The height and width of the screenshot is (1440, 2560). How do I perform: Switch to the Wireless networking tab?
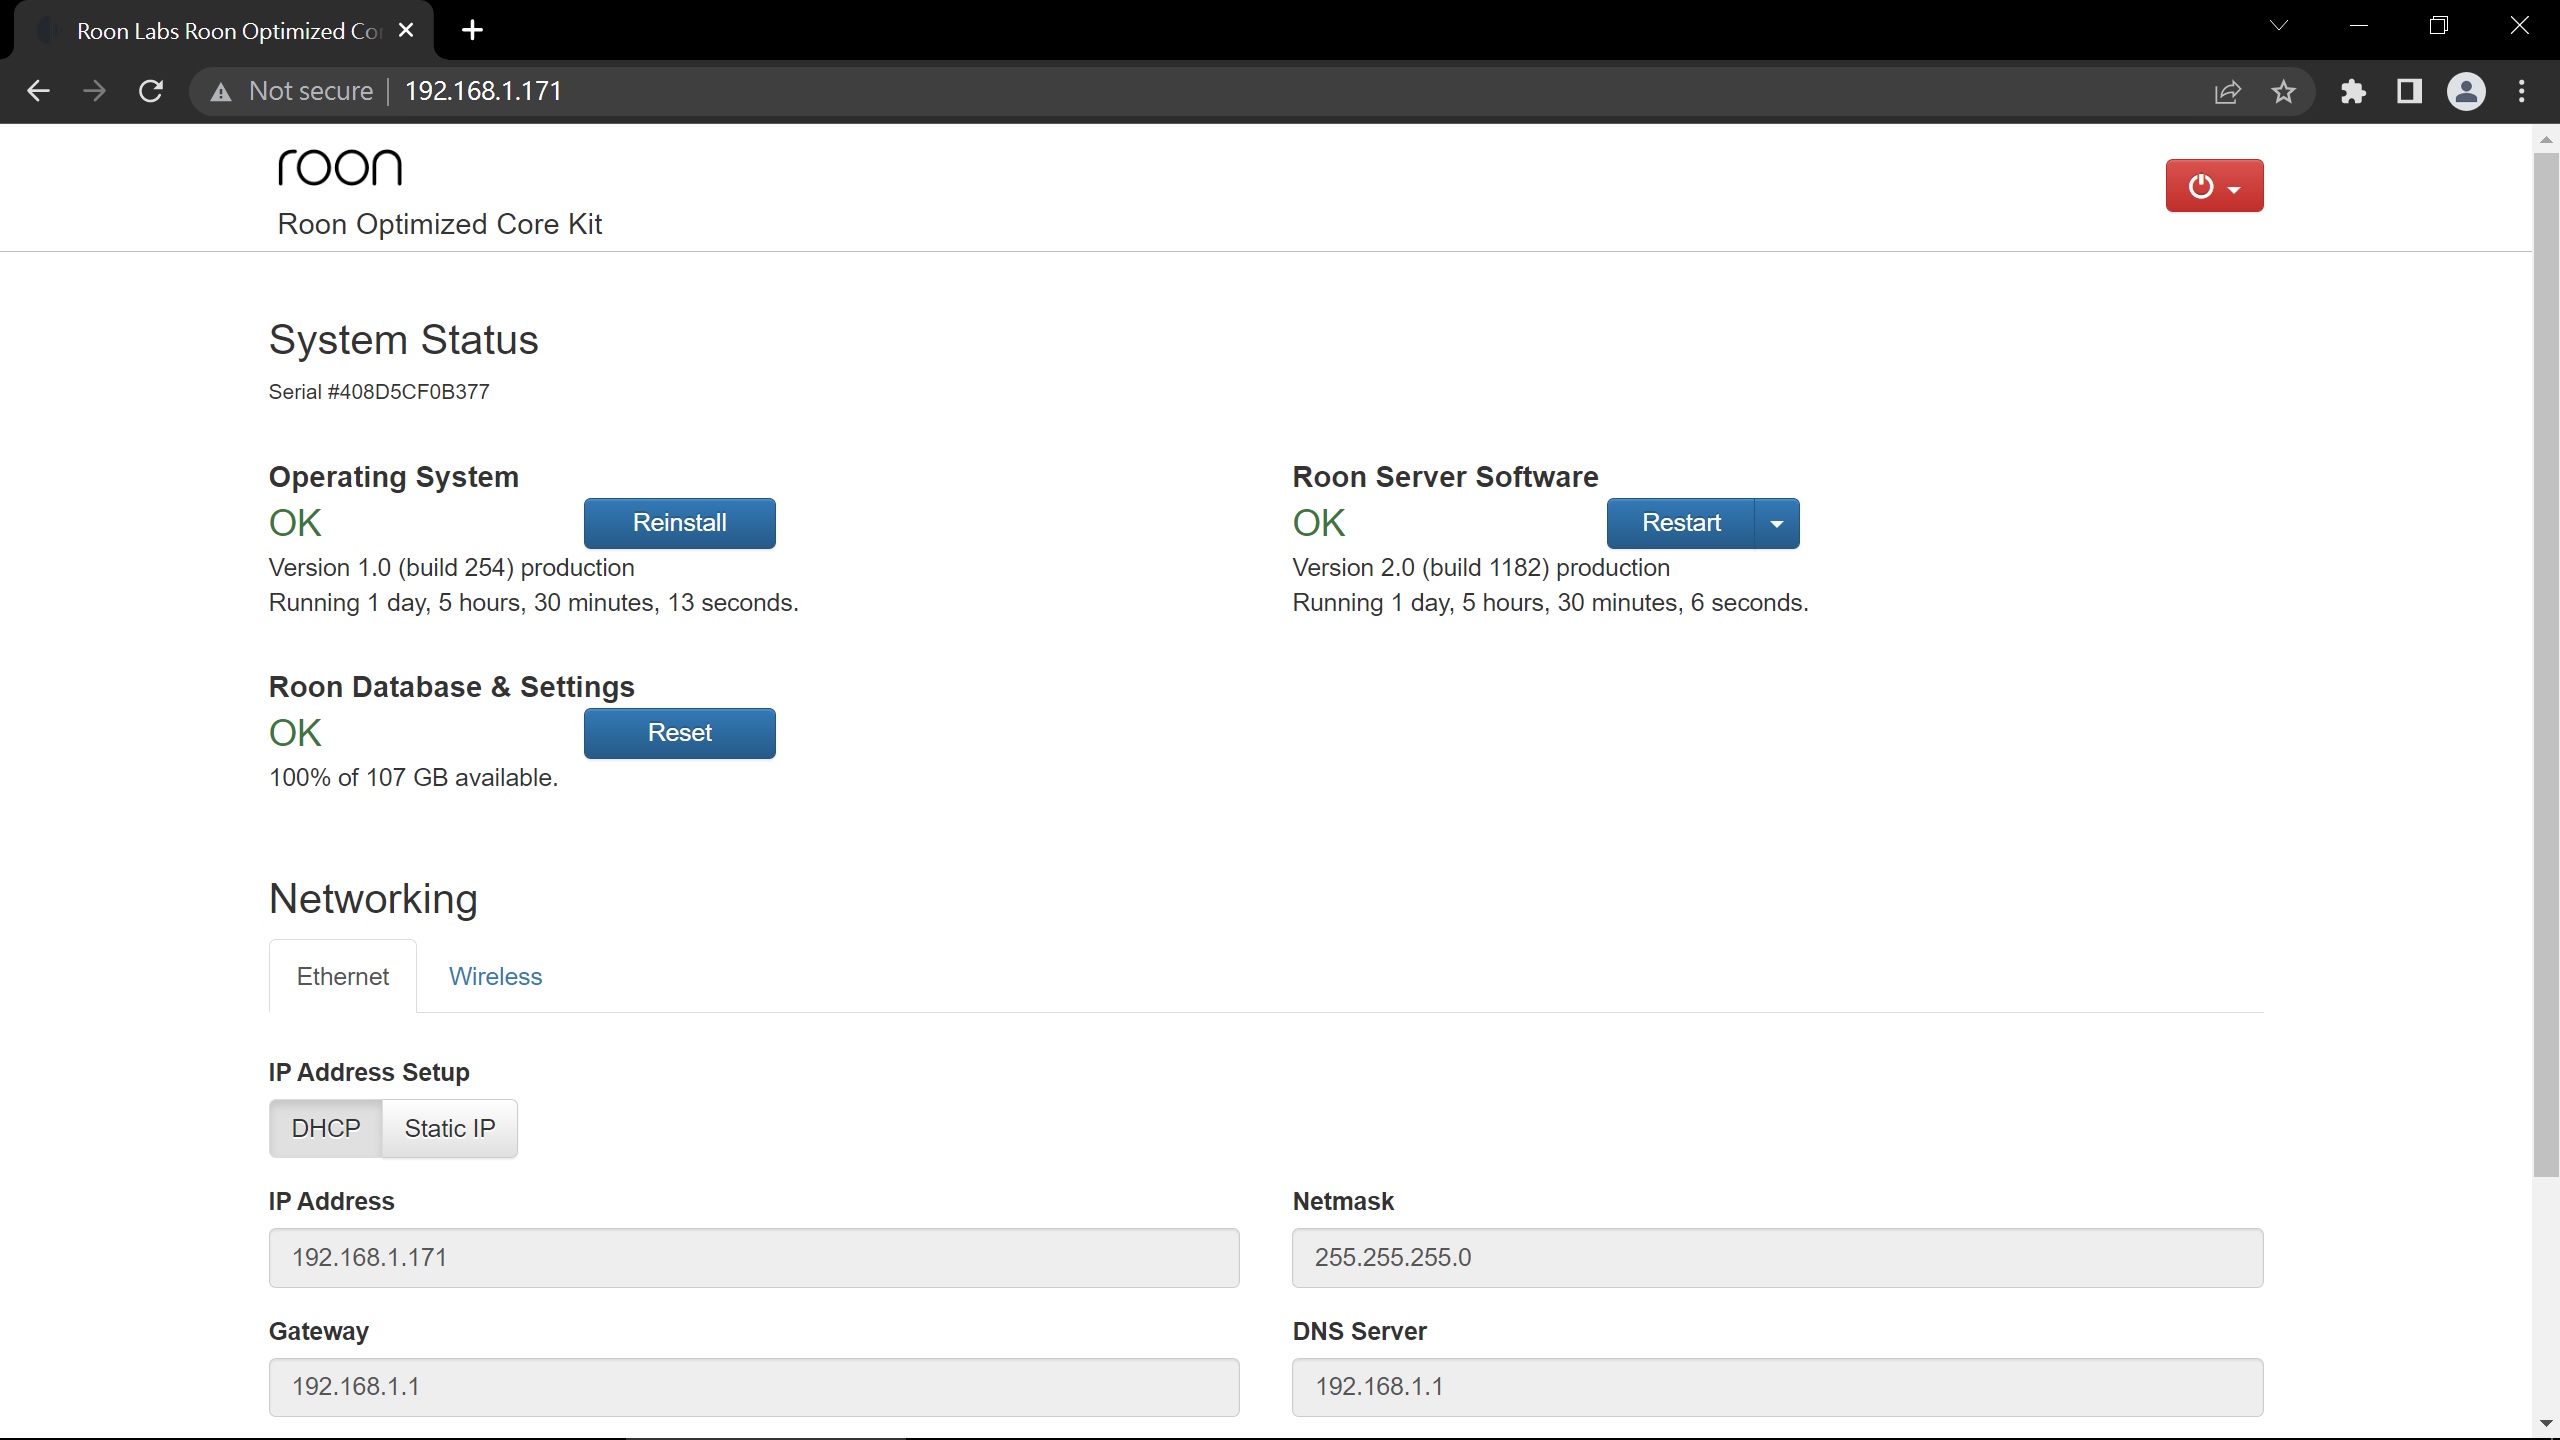click(495, 976)
